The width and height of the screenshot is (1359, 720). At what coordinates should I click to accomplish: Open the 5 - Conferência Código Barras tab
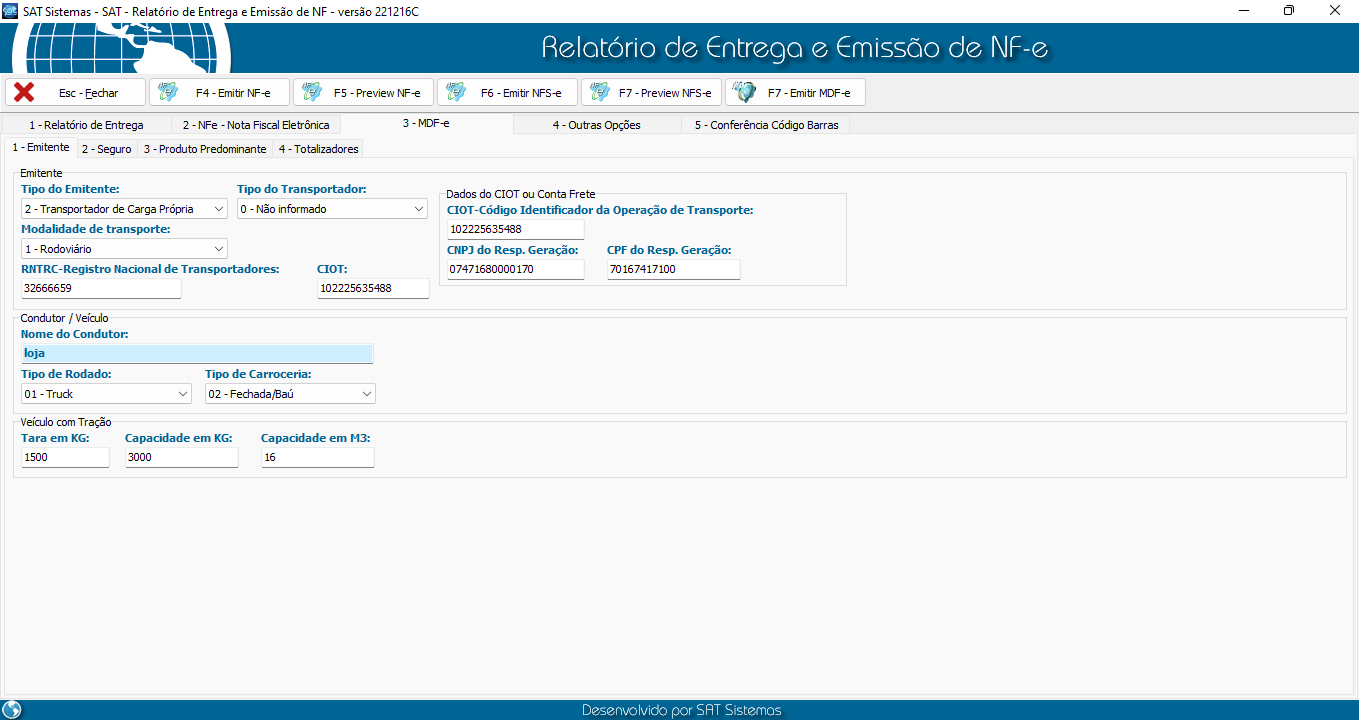(766, 125)
